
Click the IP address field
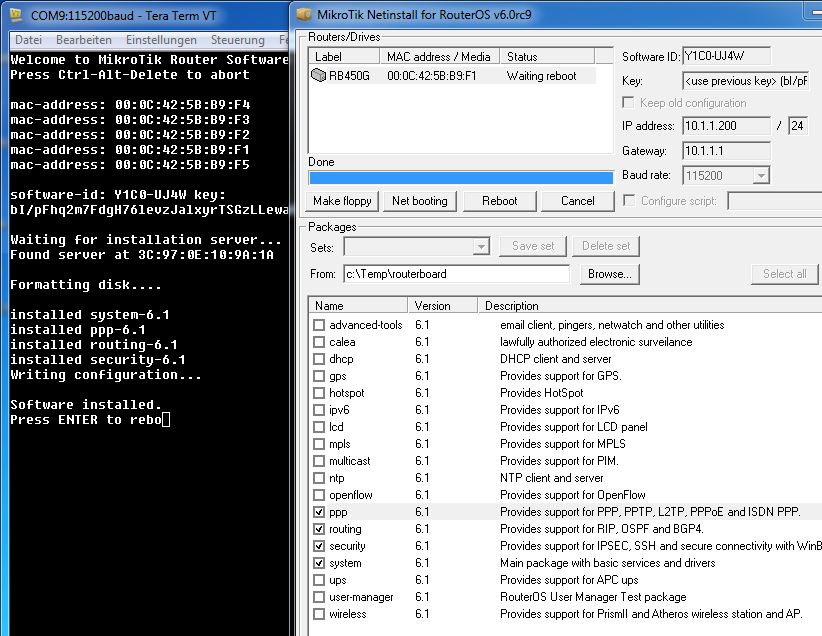click(x=727, y=126)
